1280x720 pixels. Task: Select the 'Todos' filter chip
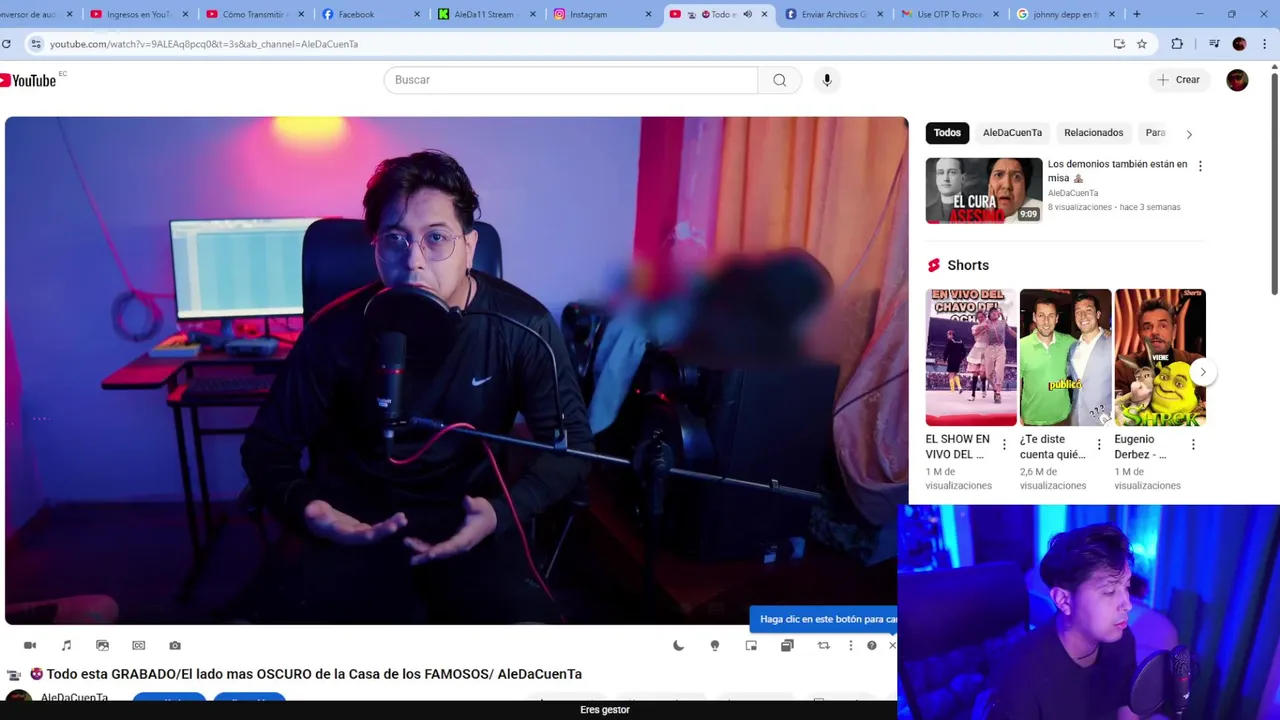[x=947, y=133]
